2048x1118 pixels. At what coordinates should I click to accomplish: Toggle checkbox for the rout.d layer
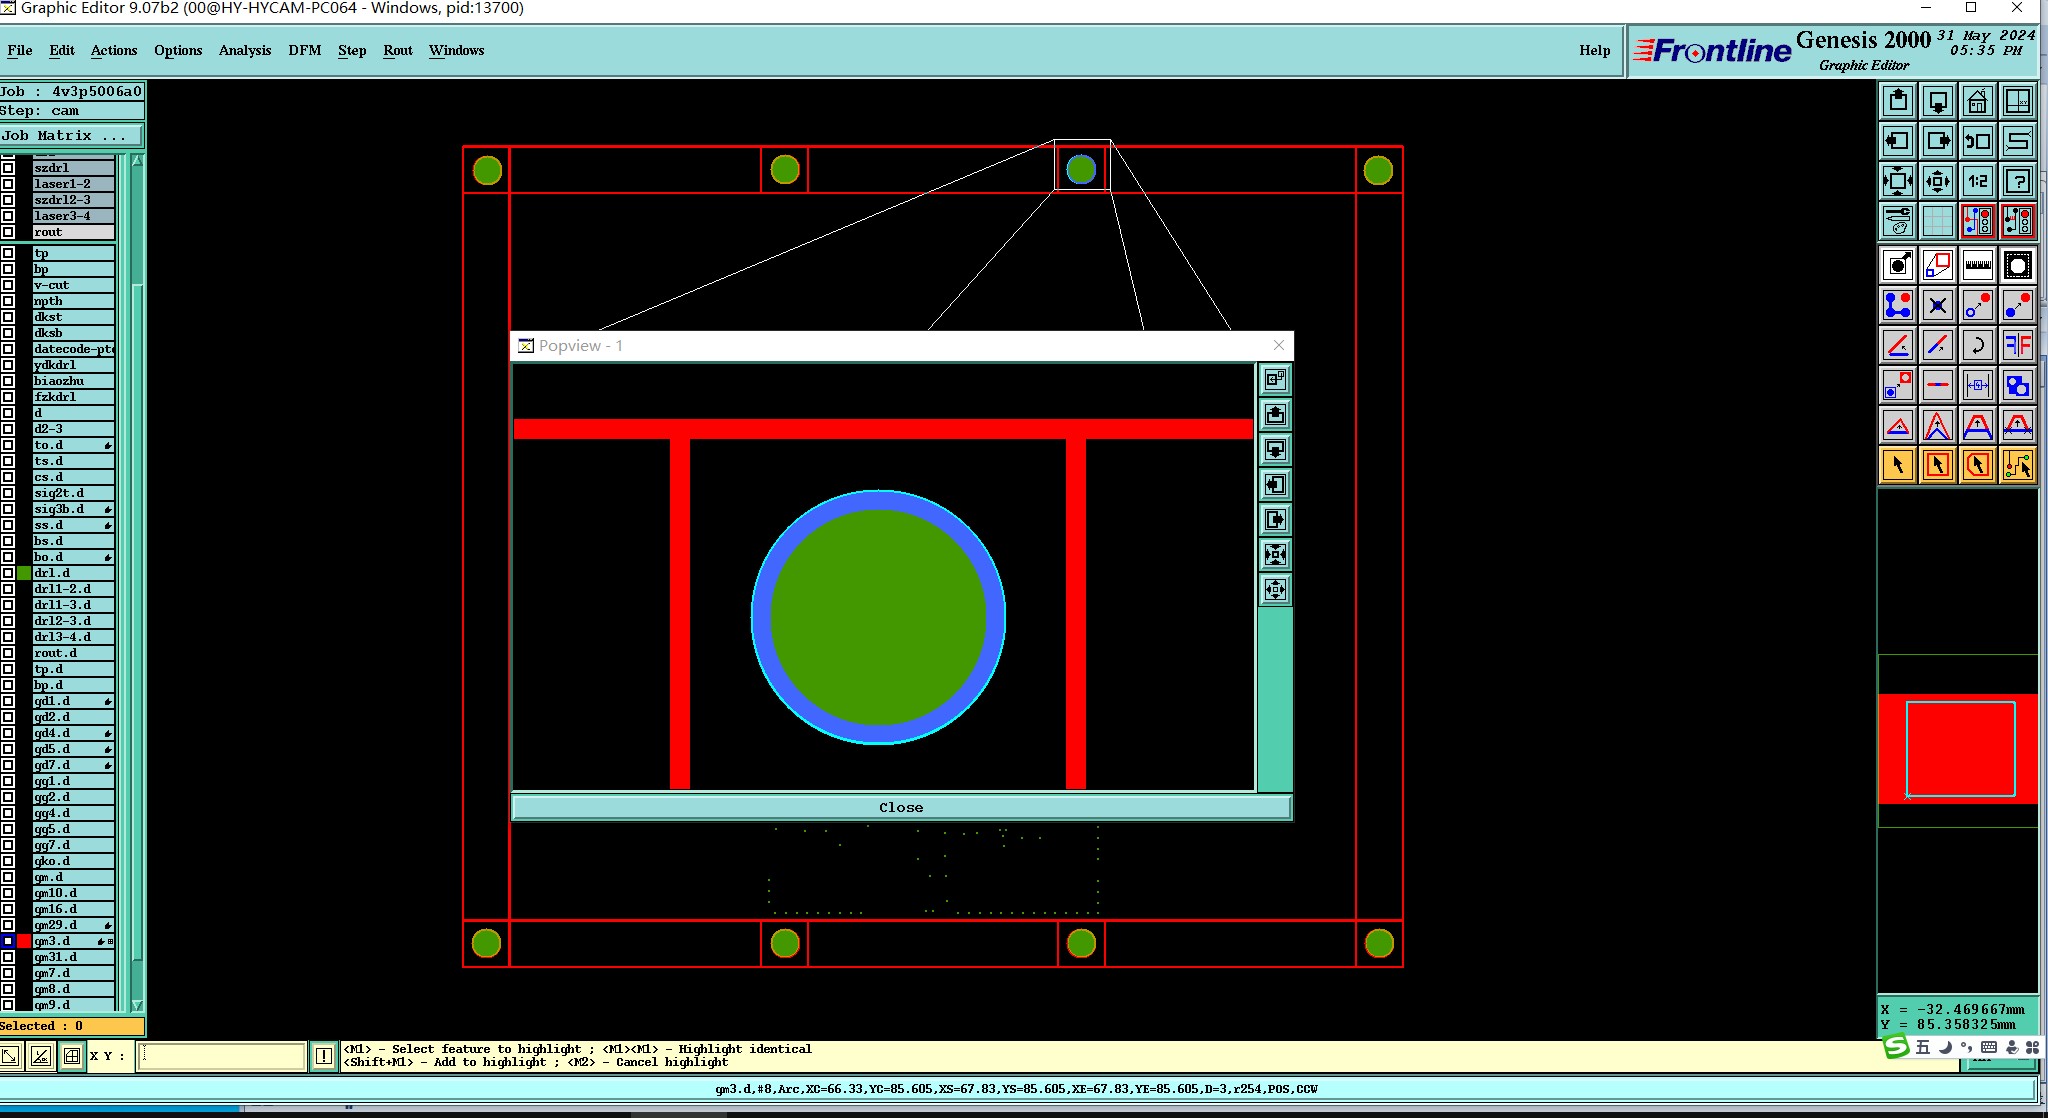[x=8, y=653]
